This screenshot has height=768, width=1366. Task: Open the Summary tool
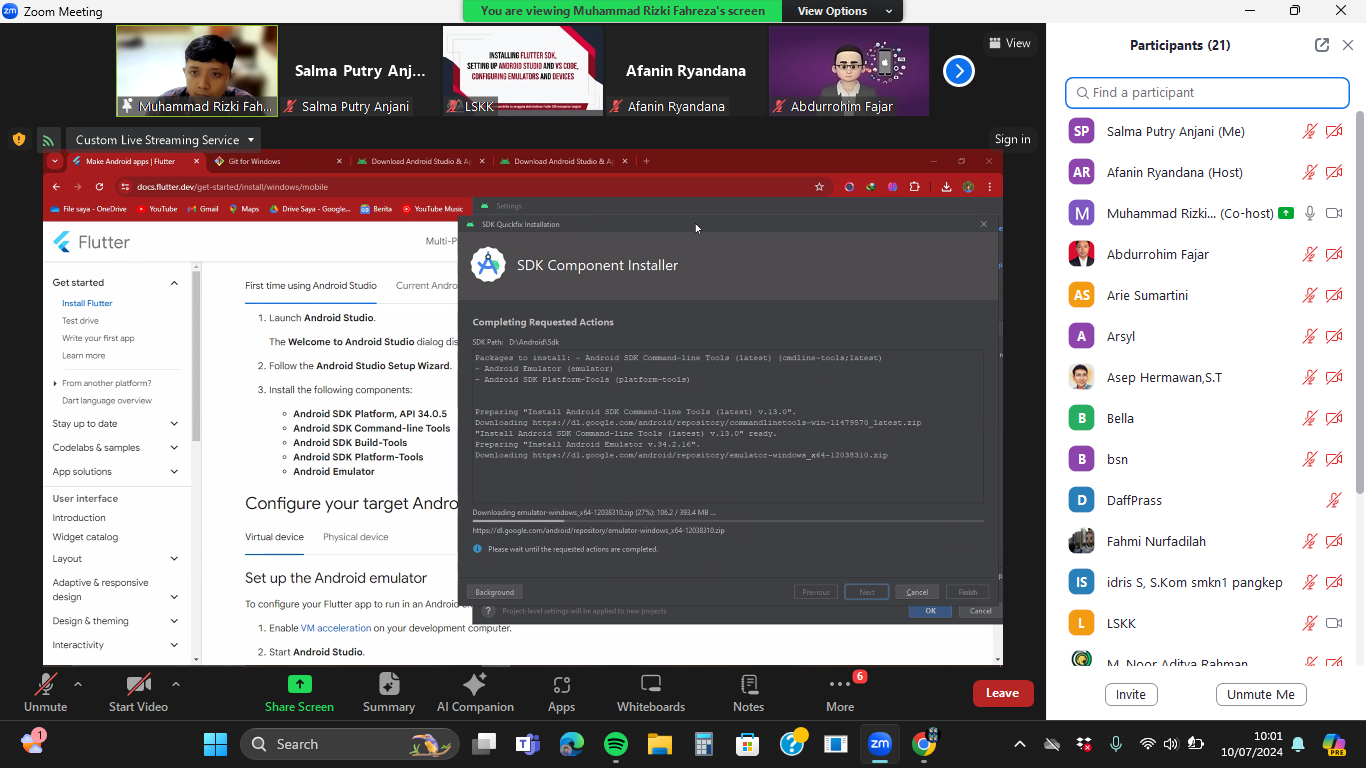pos(389,693)
